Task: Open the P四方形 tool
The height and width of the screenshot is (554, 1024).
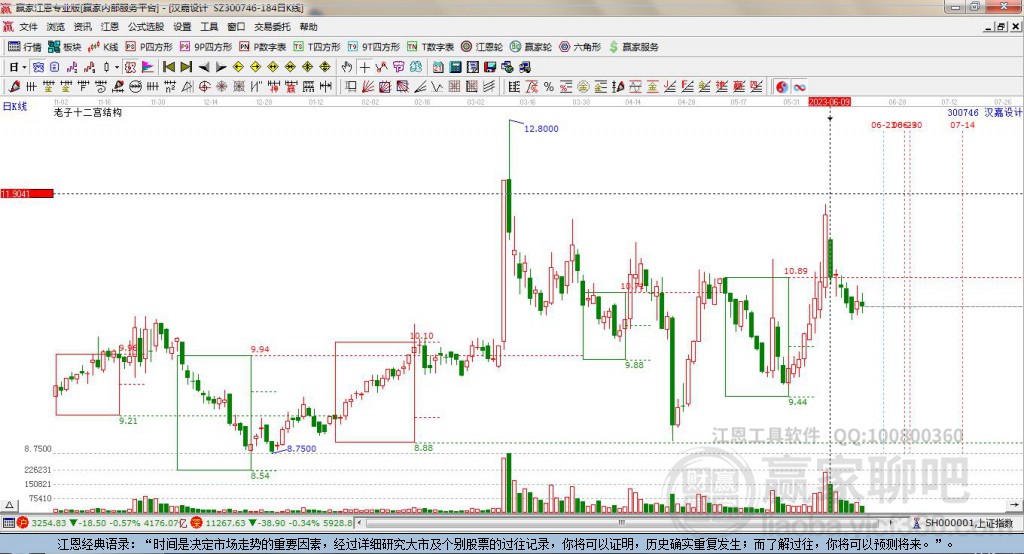Action: 149,47
